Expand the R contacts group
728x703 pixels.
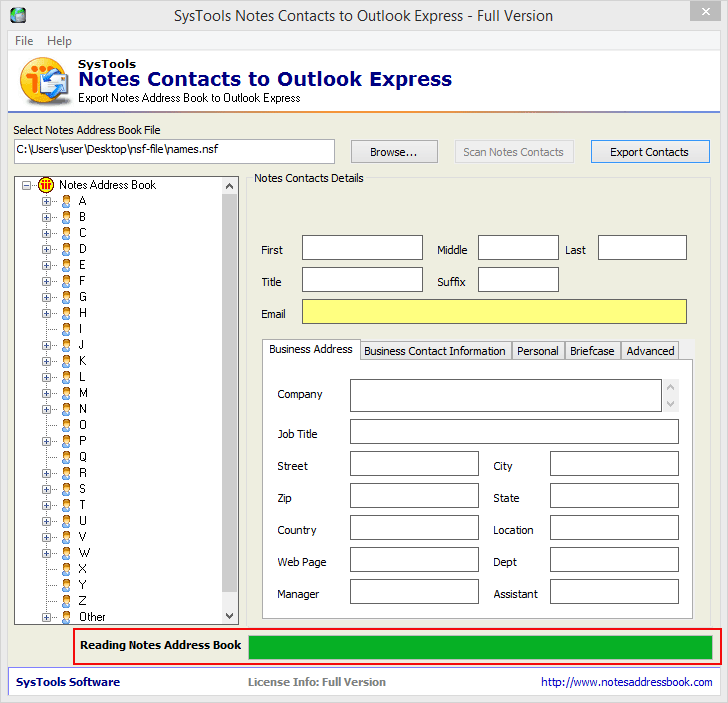46,473
